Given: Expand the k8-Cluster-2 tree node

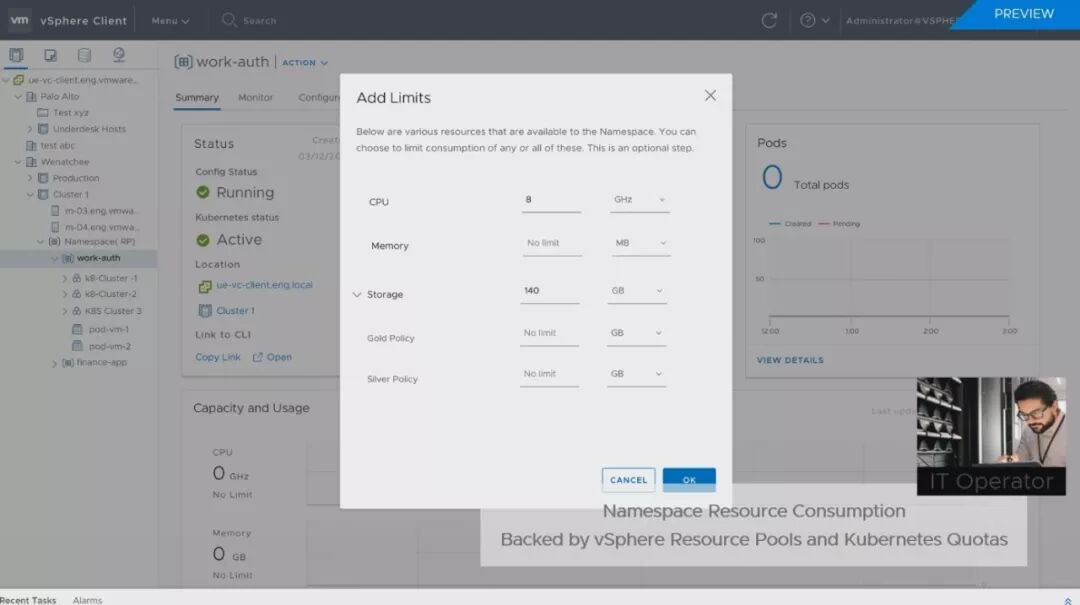Looking at the screenshot, I should tap(65, 294).
